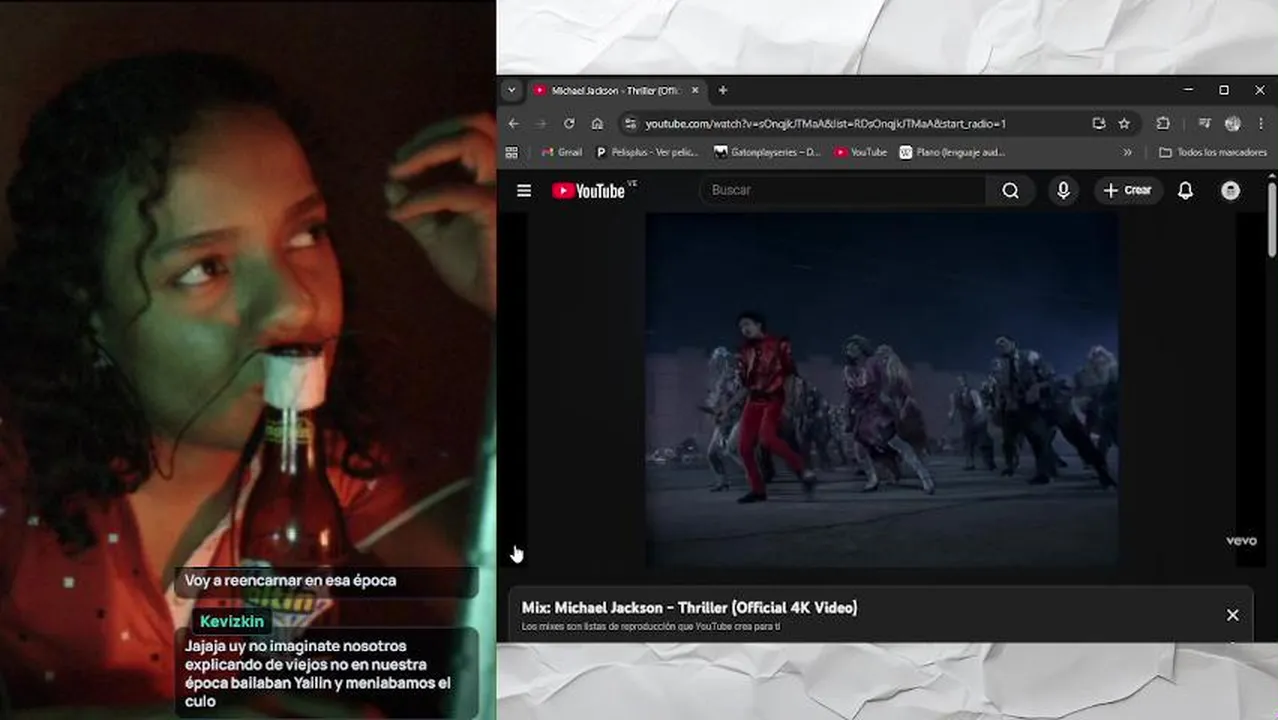Click the YouTube search magnifier button

click(1011, 190)
